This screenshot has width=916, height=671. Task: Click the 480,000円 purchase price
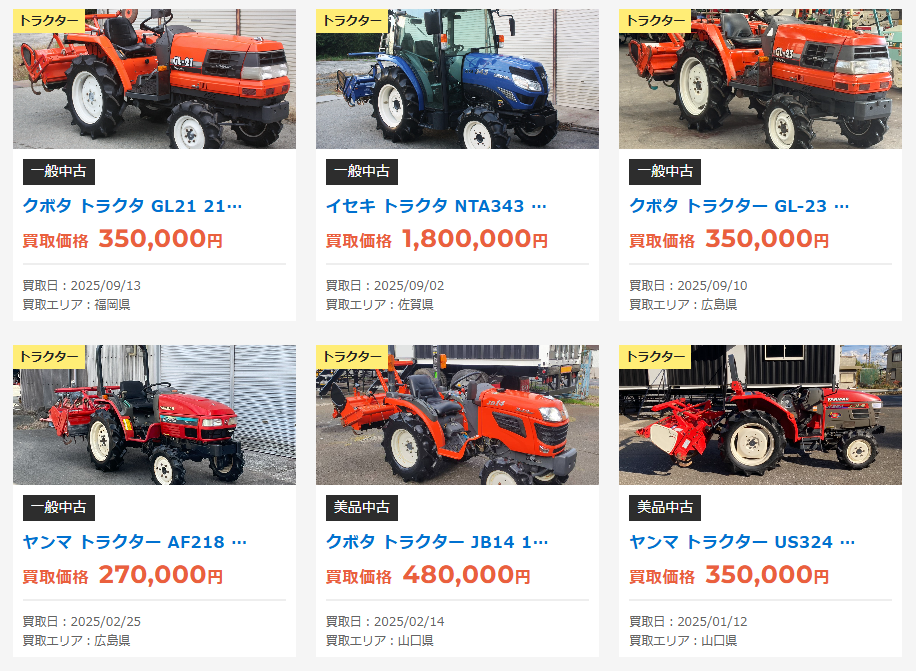coord(466,575)
